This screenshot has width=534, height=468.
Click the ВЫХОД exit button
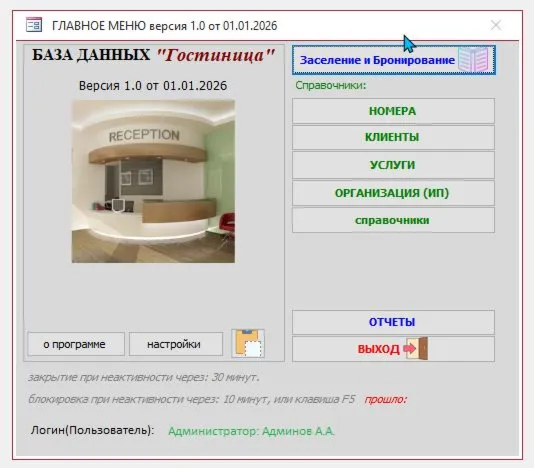tap(393, 349)
